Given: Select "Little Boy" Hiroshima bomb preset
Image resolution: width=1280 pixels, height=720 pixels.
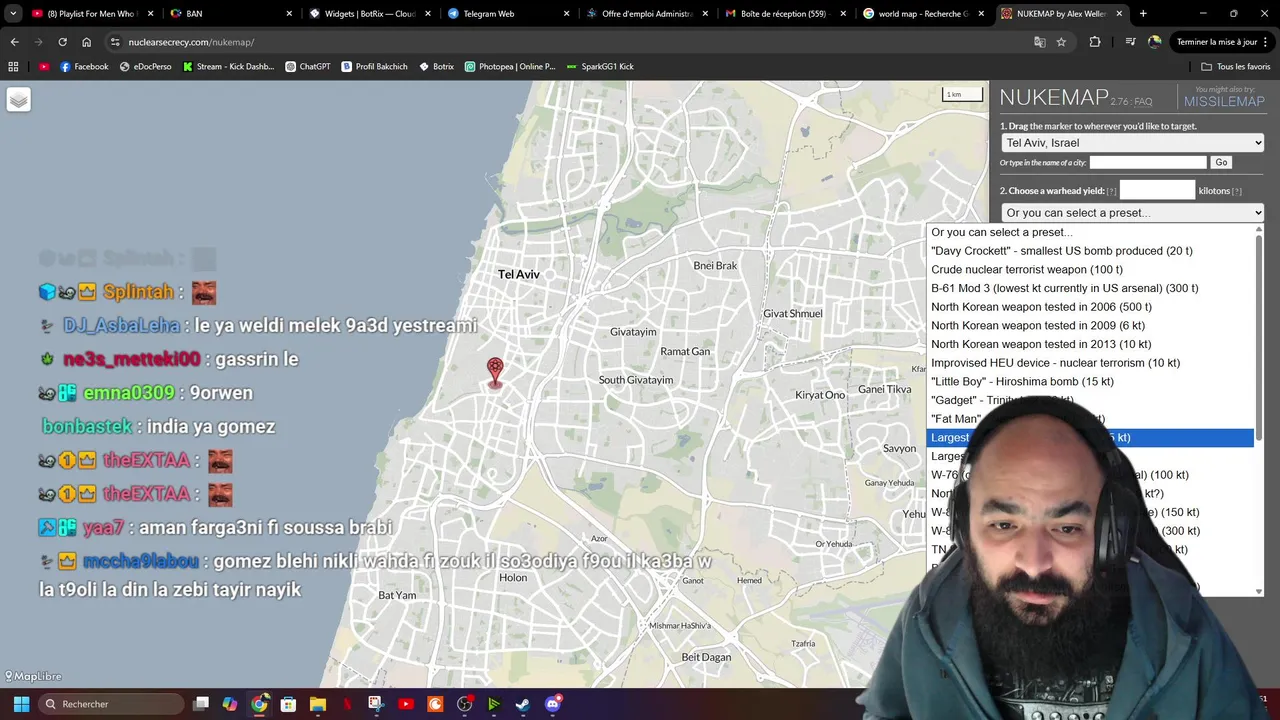Looking at the screenshot, I should [1090, 381].
